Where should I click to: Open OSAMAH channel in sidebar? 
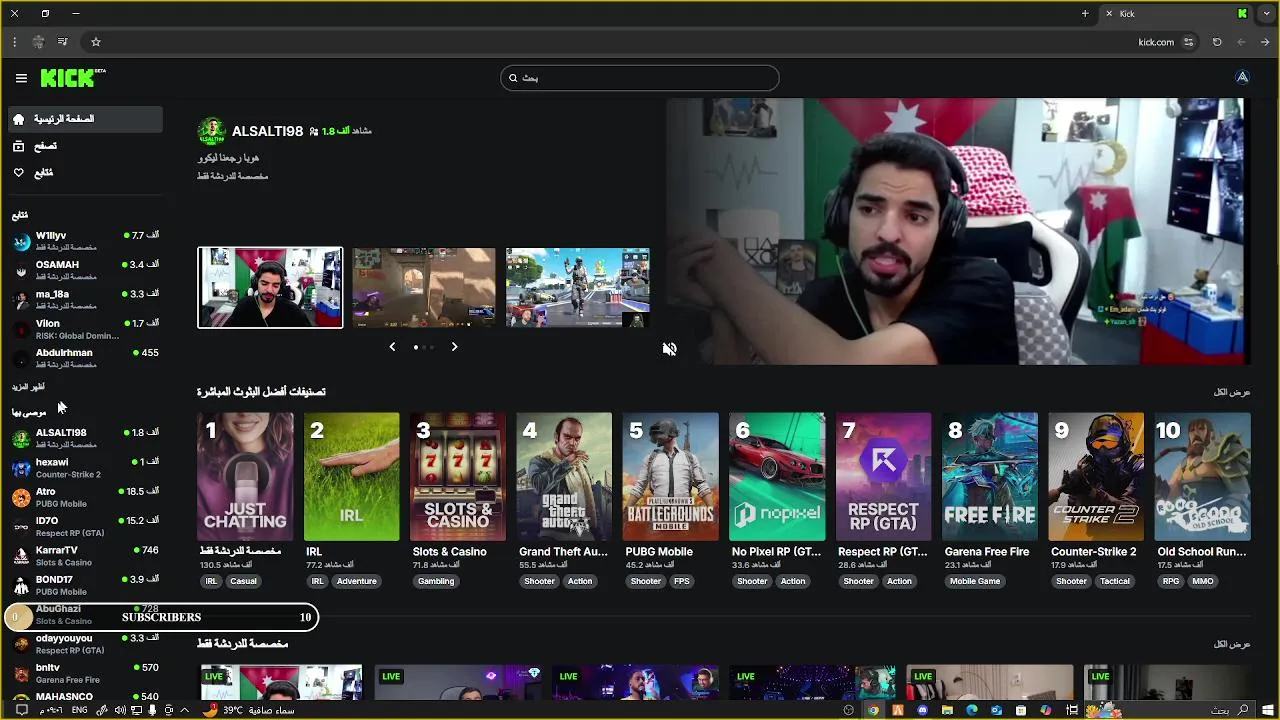[84, 270]
